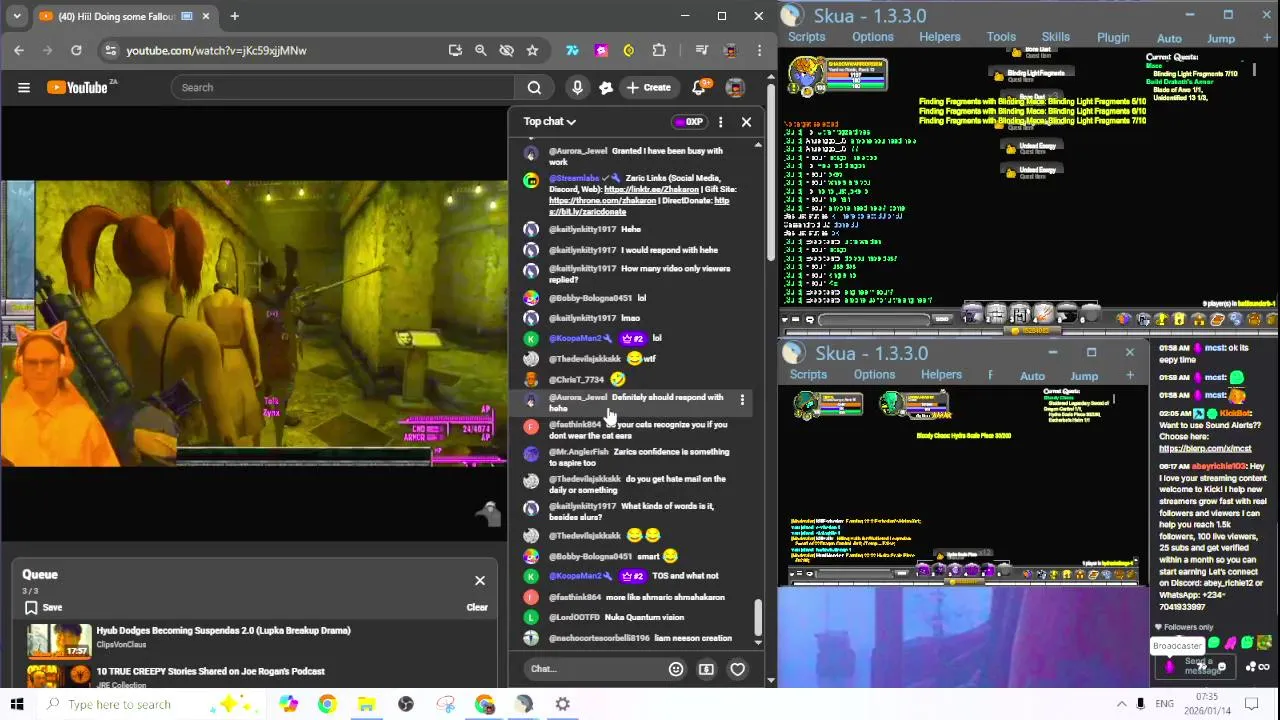This screenshot has width=1280, height=720.
Task: Go to the YouTube home logo
Action: click(79, 87)
